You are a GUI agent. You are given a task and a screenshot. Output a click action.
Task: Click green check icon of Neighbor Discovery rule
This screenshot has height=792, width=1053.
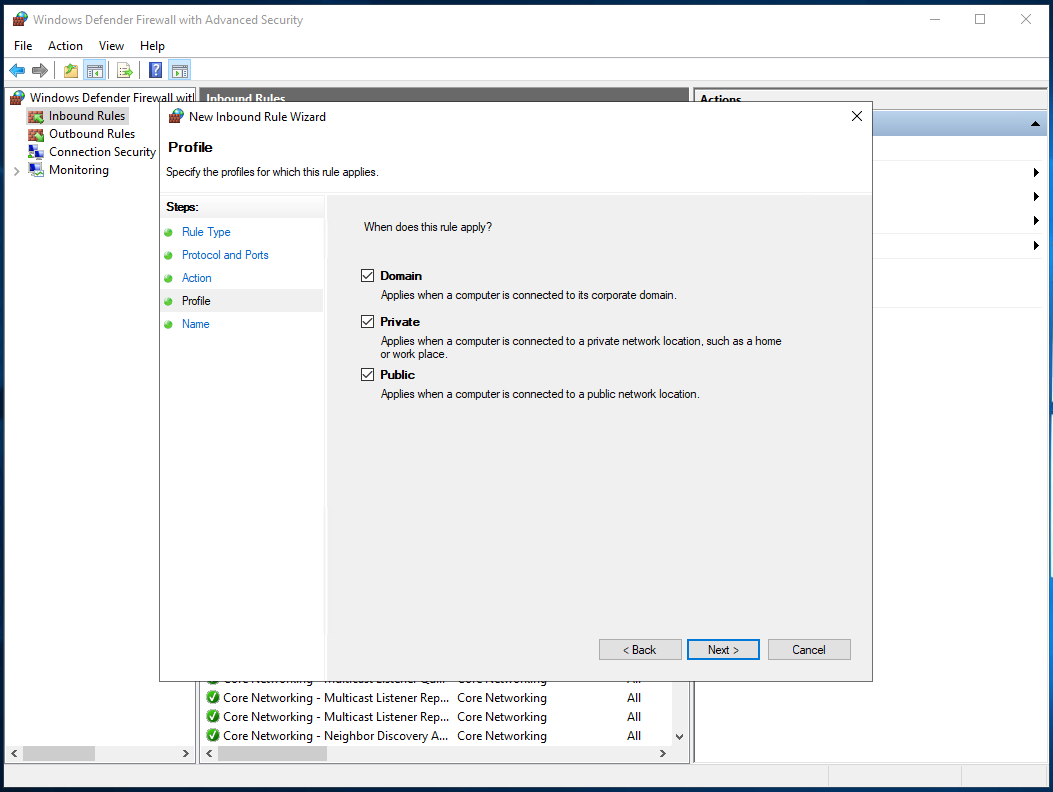pyautogui.click(x=213, y=736)
